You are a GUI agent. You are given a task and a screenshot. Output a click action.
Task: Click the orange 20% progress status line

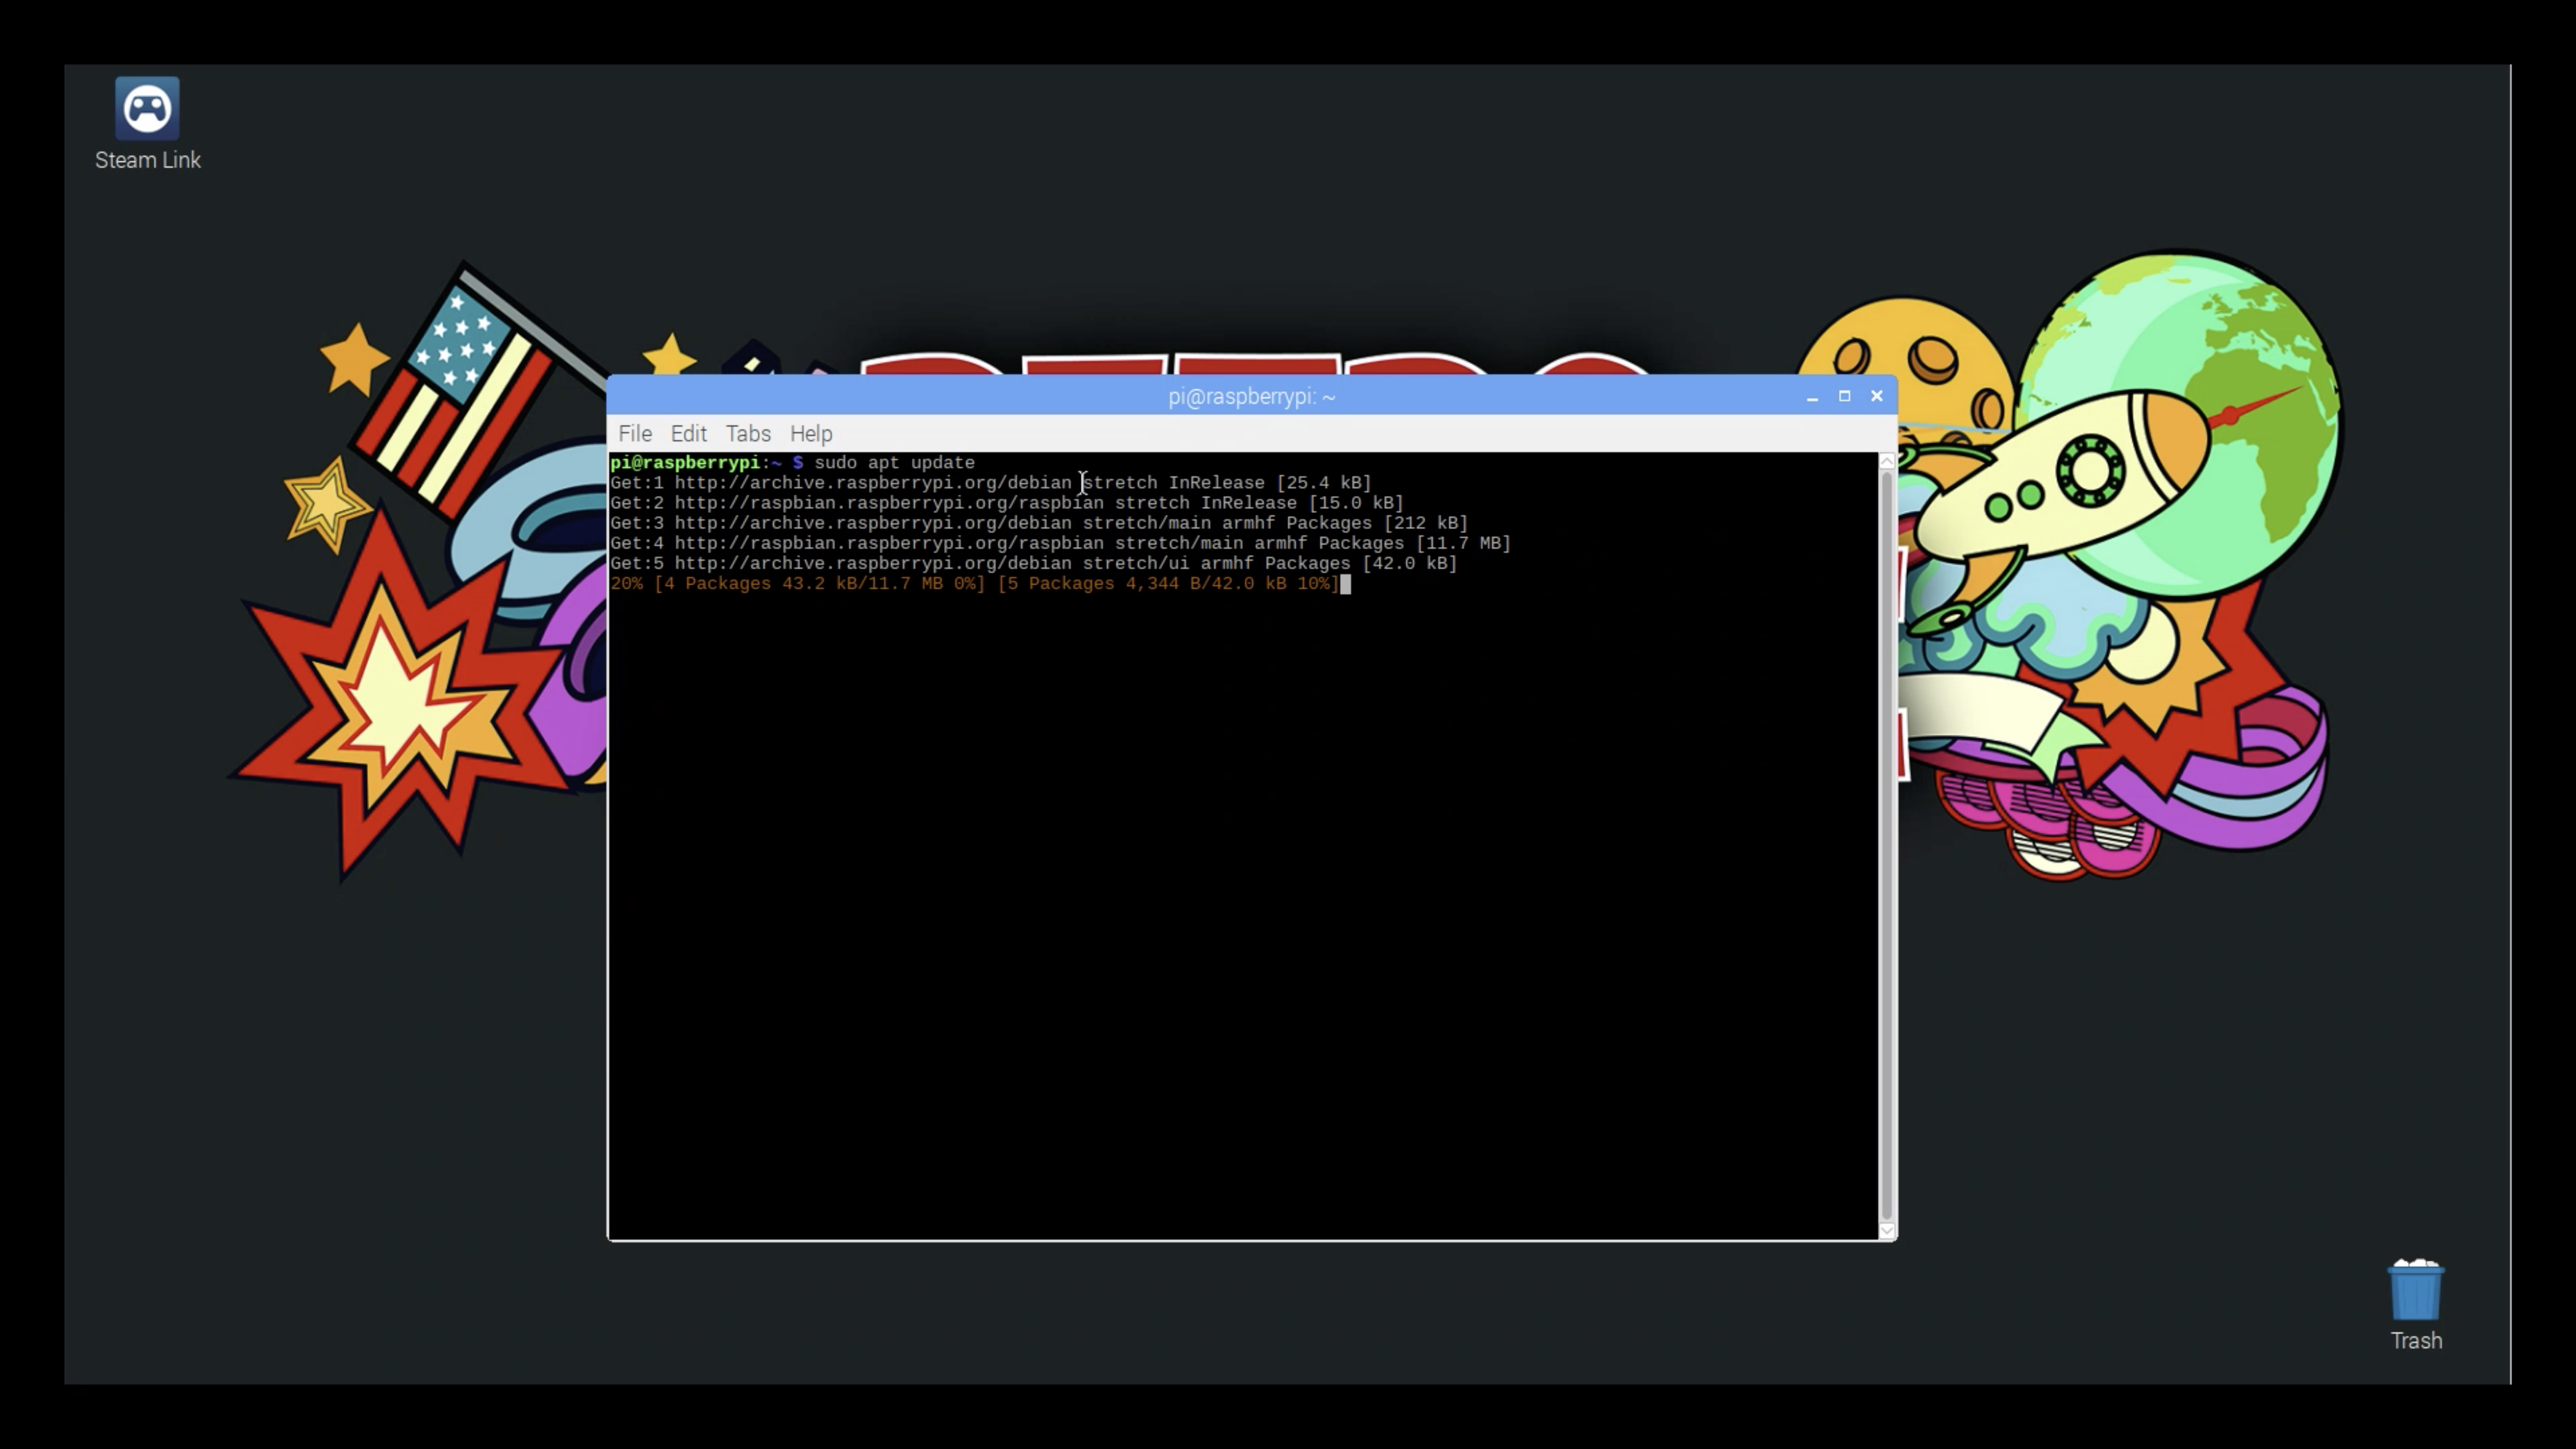tap(975, 584)
